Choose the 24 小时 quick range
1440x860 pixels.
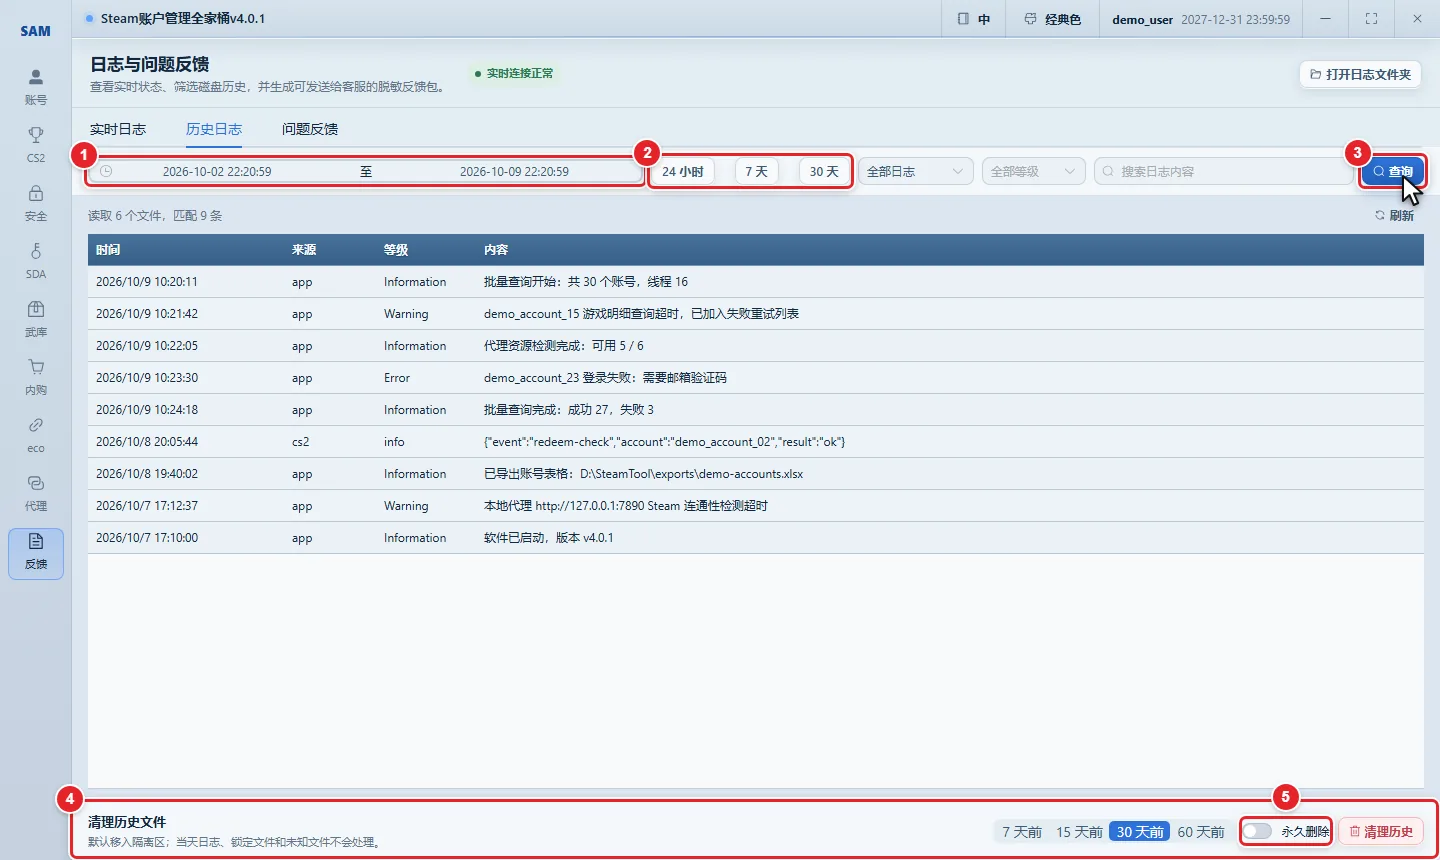tap(683, 171)
